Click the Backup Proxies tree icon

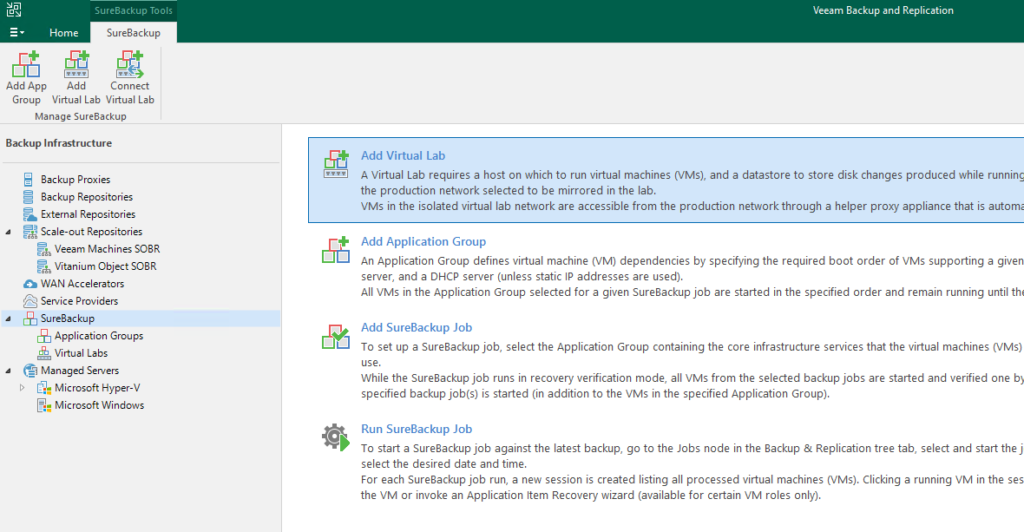point(29,179)
